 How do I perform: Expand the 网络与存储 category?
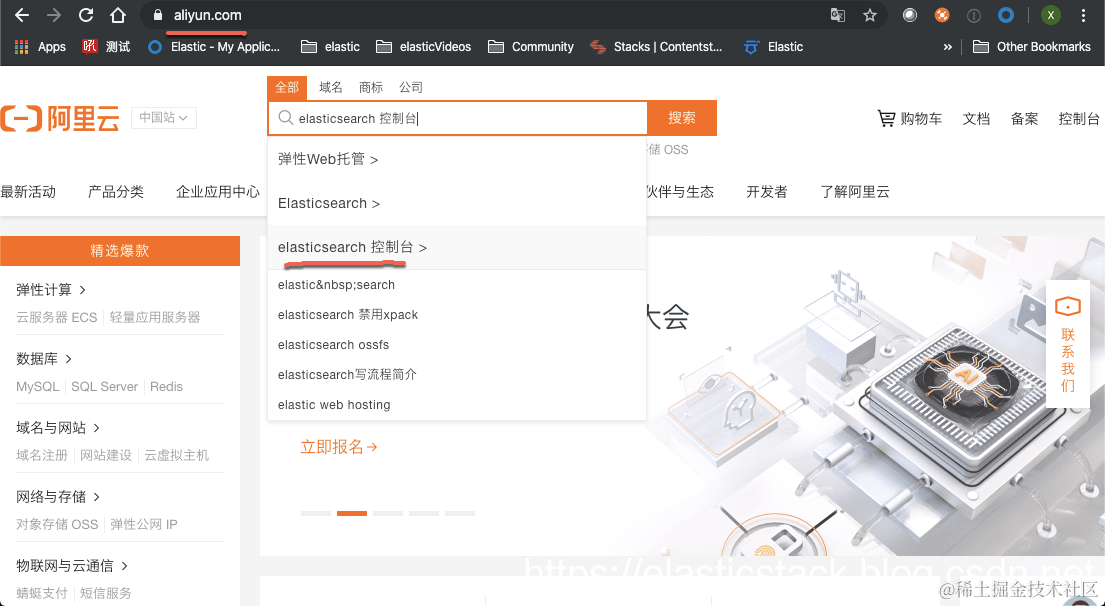click(x=58, y=497)
